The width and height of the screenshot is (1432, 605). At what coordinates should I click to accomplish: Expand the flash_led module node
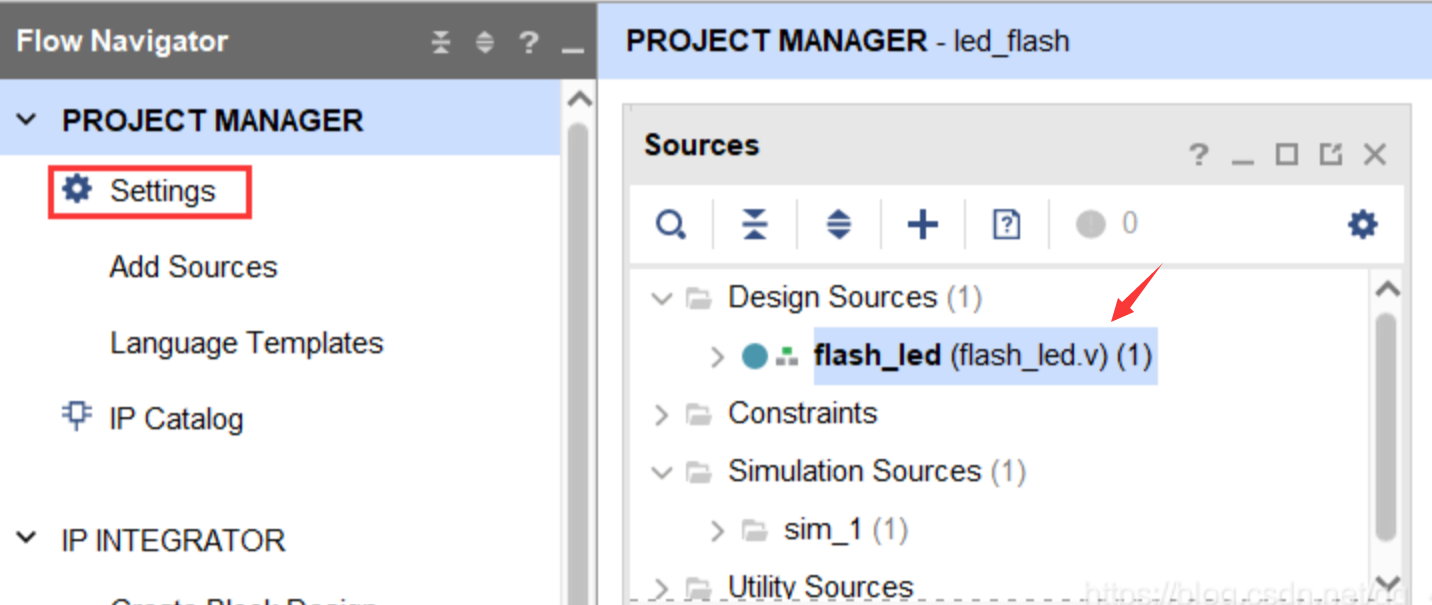click(x=716, y=356)
